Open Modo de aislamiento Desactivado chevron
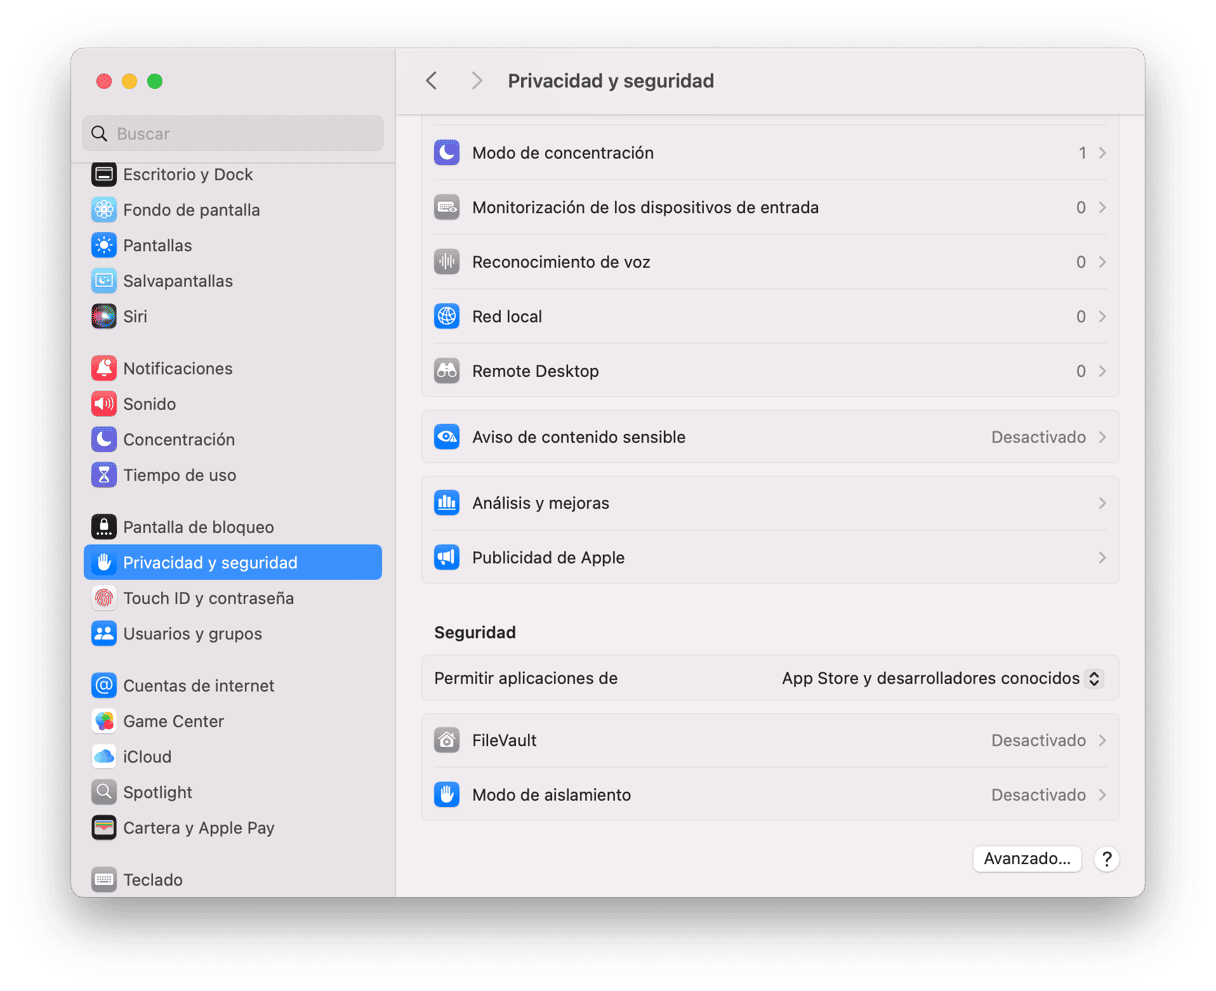This screenshot has height=991, width=1216. [x=1102, y=795]
